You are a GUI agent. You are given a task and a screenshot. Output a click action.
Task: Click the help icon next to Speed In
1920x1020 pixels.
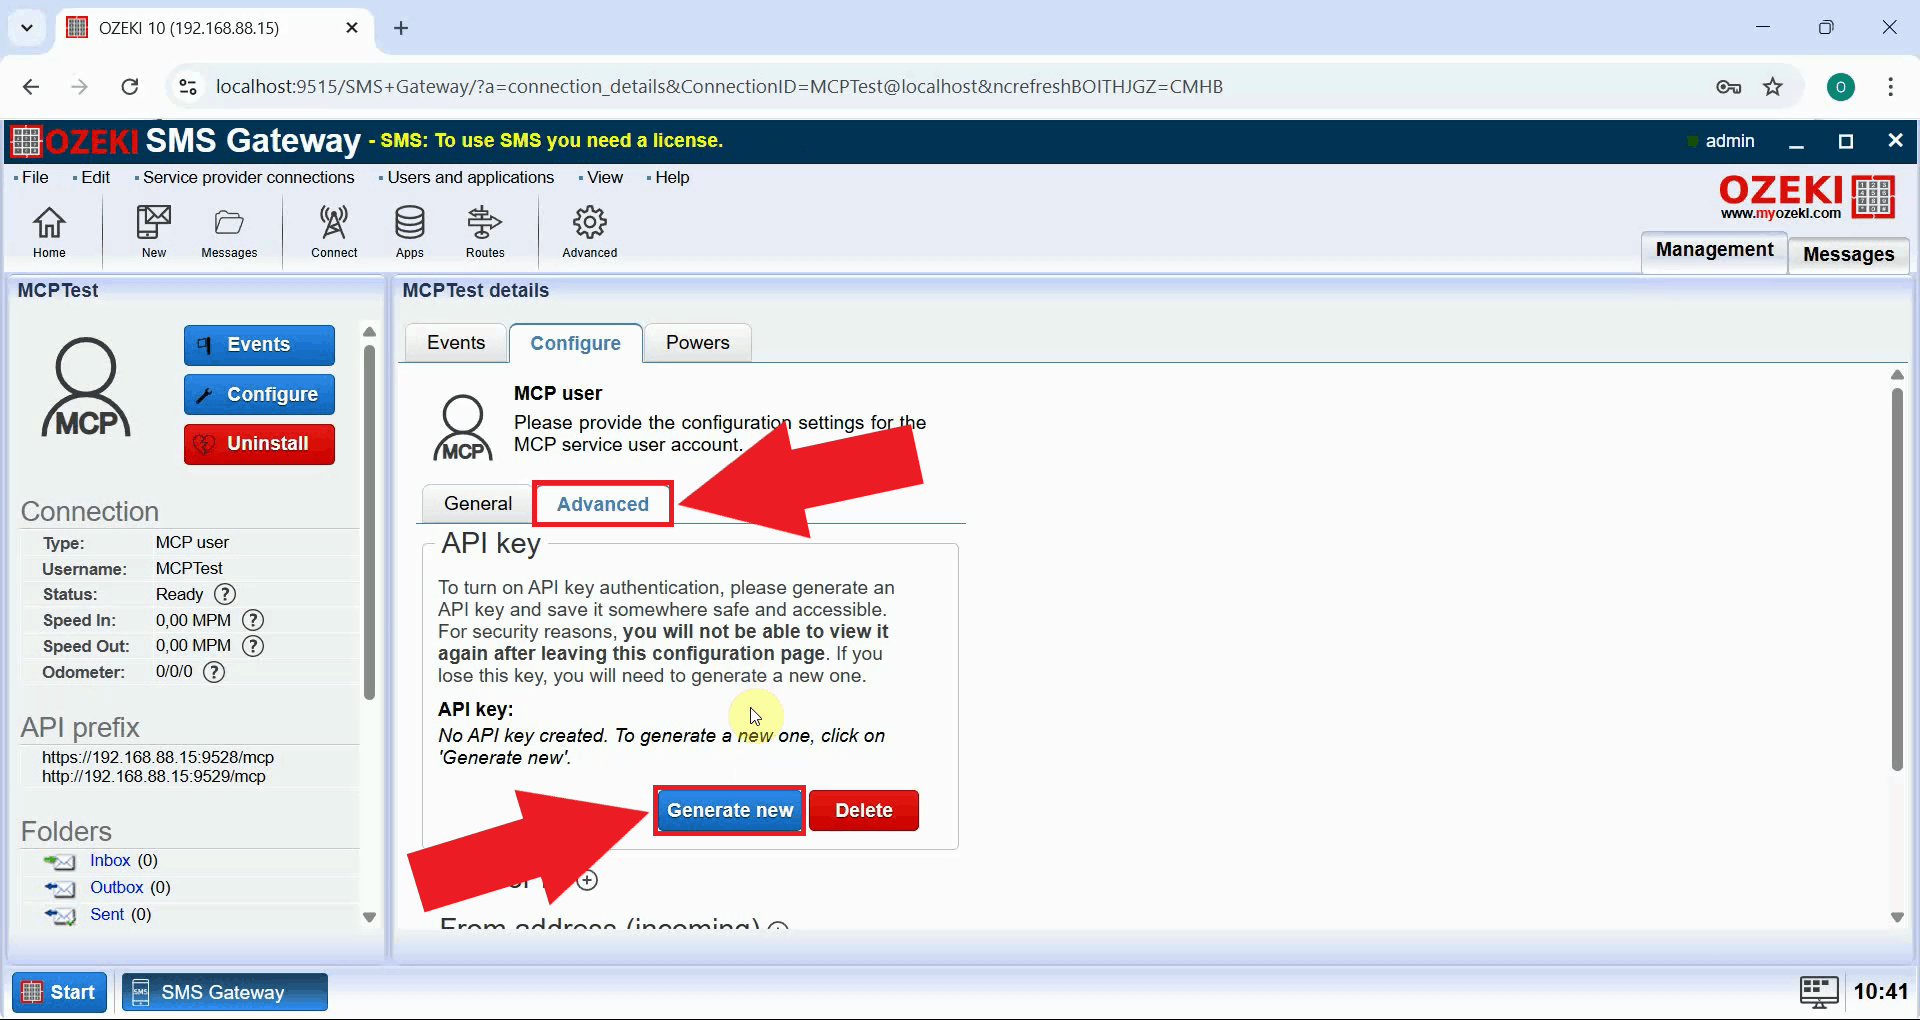click(252, 620)
